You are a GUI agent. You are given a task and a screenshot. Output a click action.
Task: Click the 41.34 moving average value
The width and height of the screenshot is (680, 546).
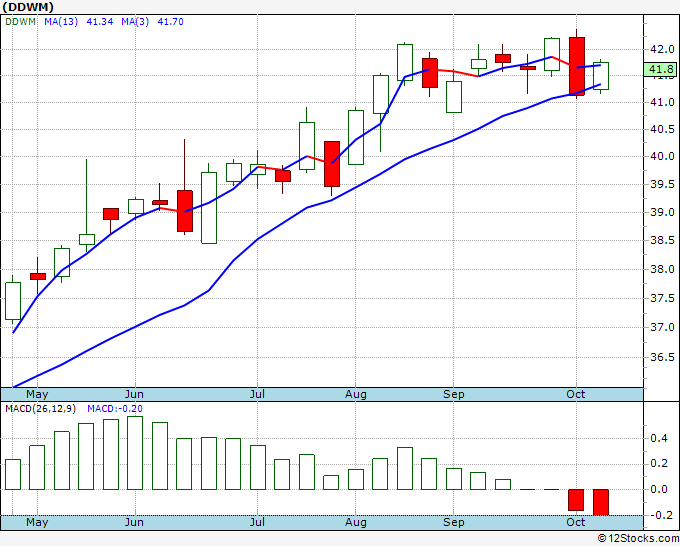[x=100, y=22]
